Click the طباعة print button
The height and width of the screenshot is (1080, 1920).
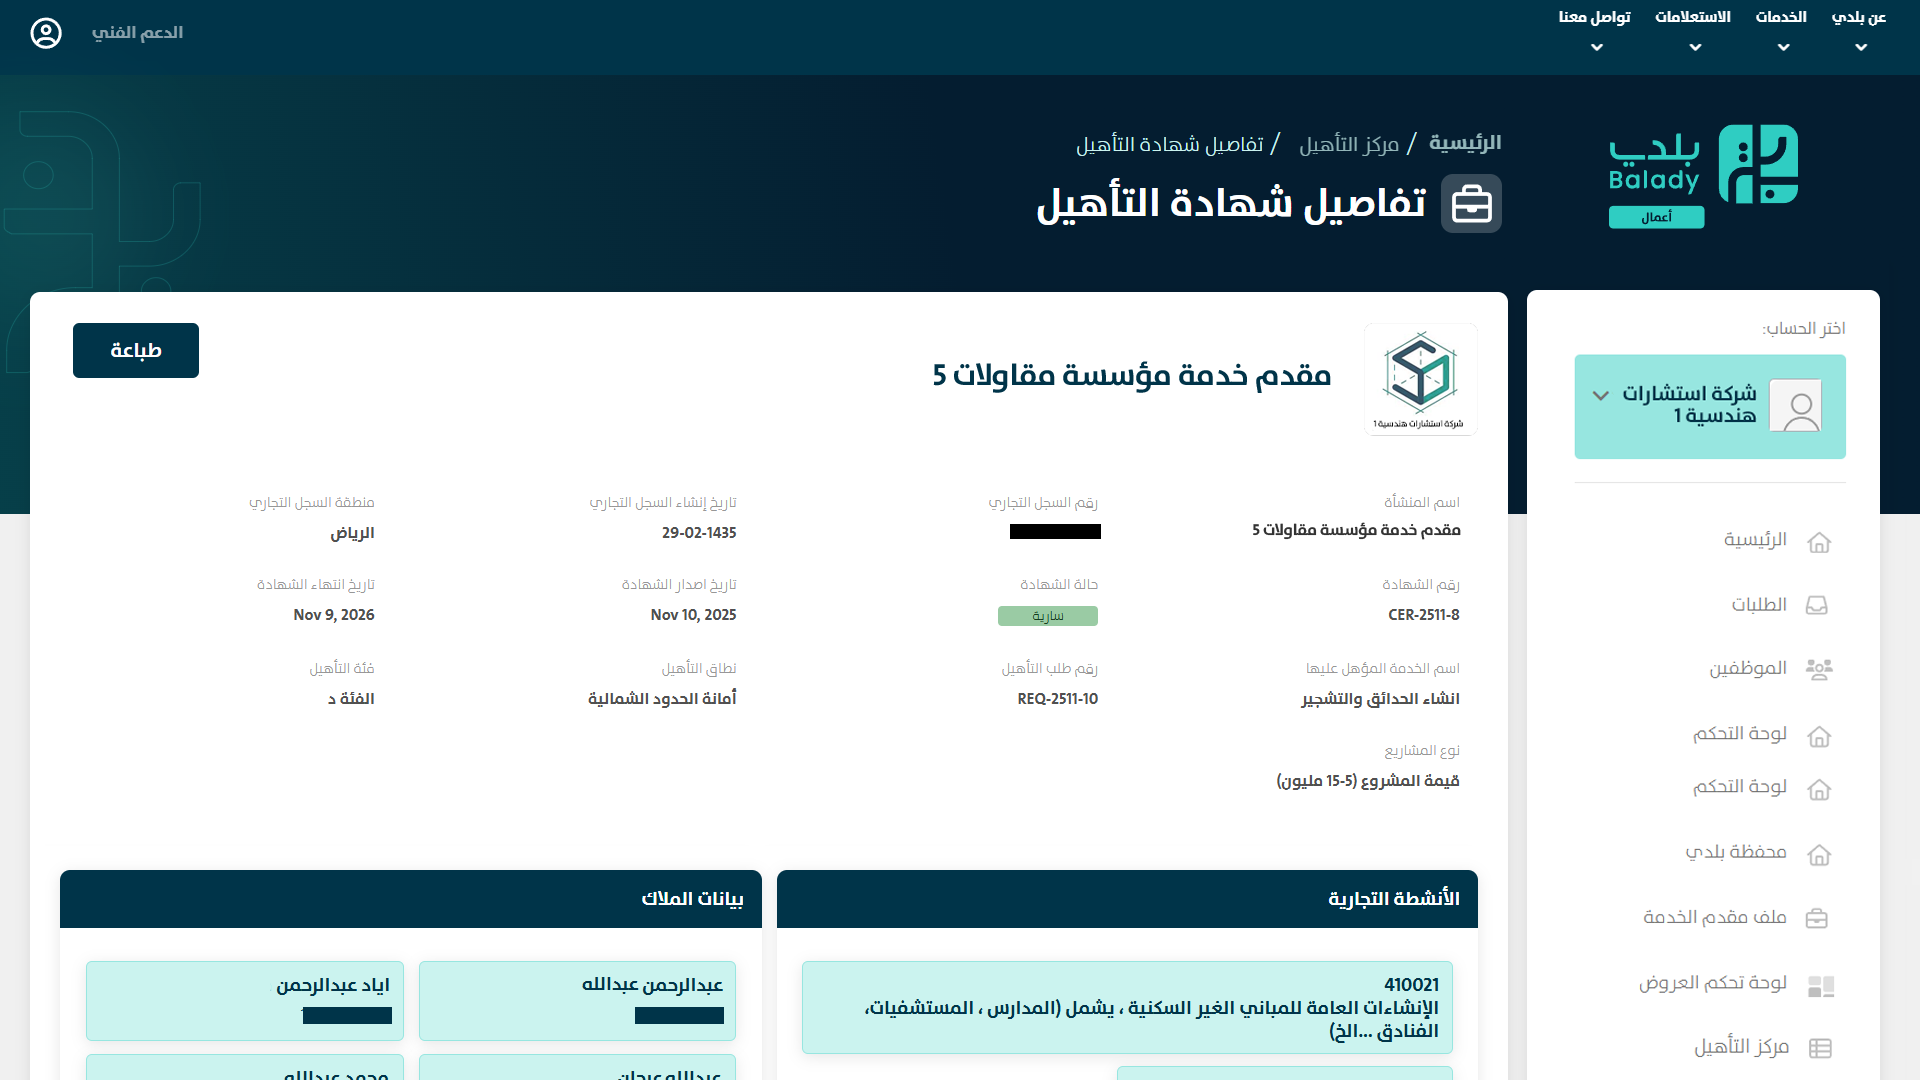pyautogui.click(x=136, y=350)
